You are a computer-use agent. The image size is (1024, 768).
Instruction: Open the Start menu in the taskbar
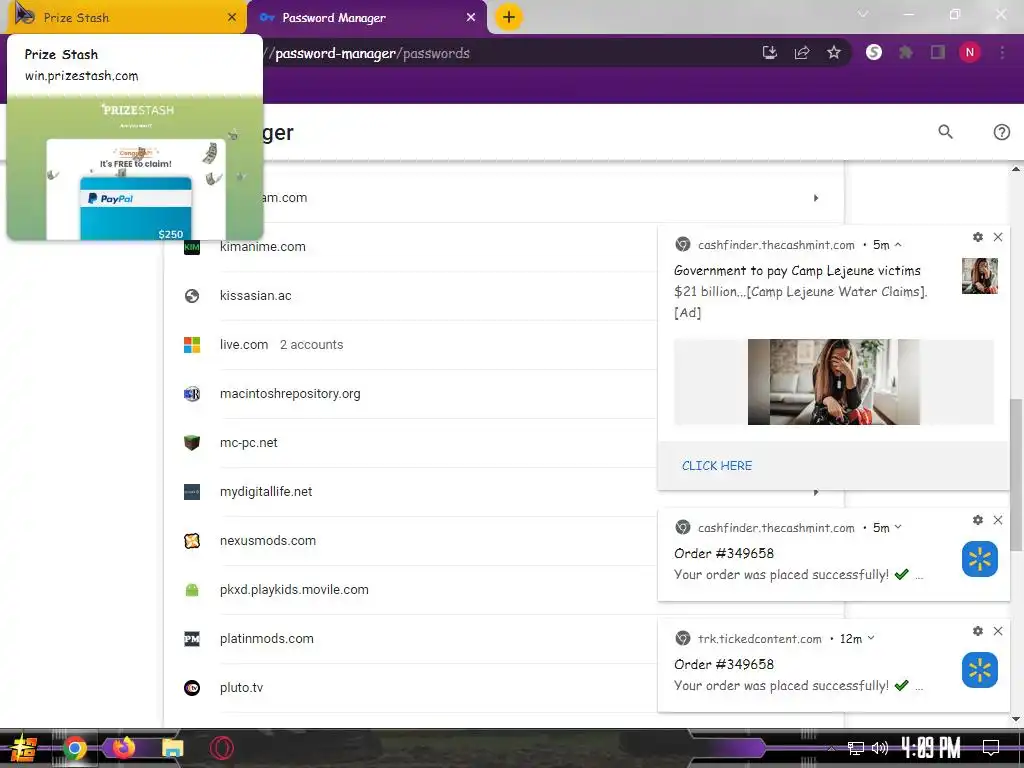[23, 748]
